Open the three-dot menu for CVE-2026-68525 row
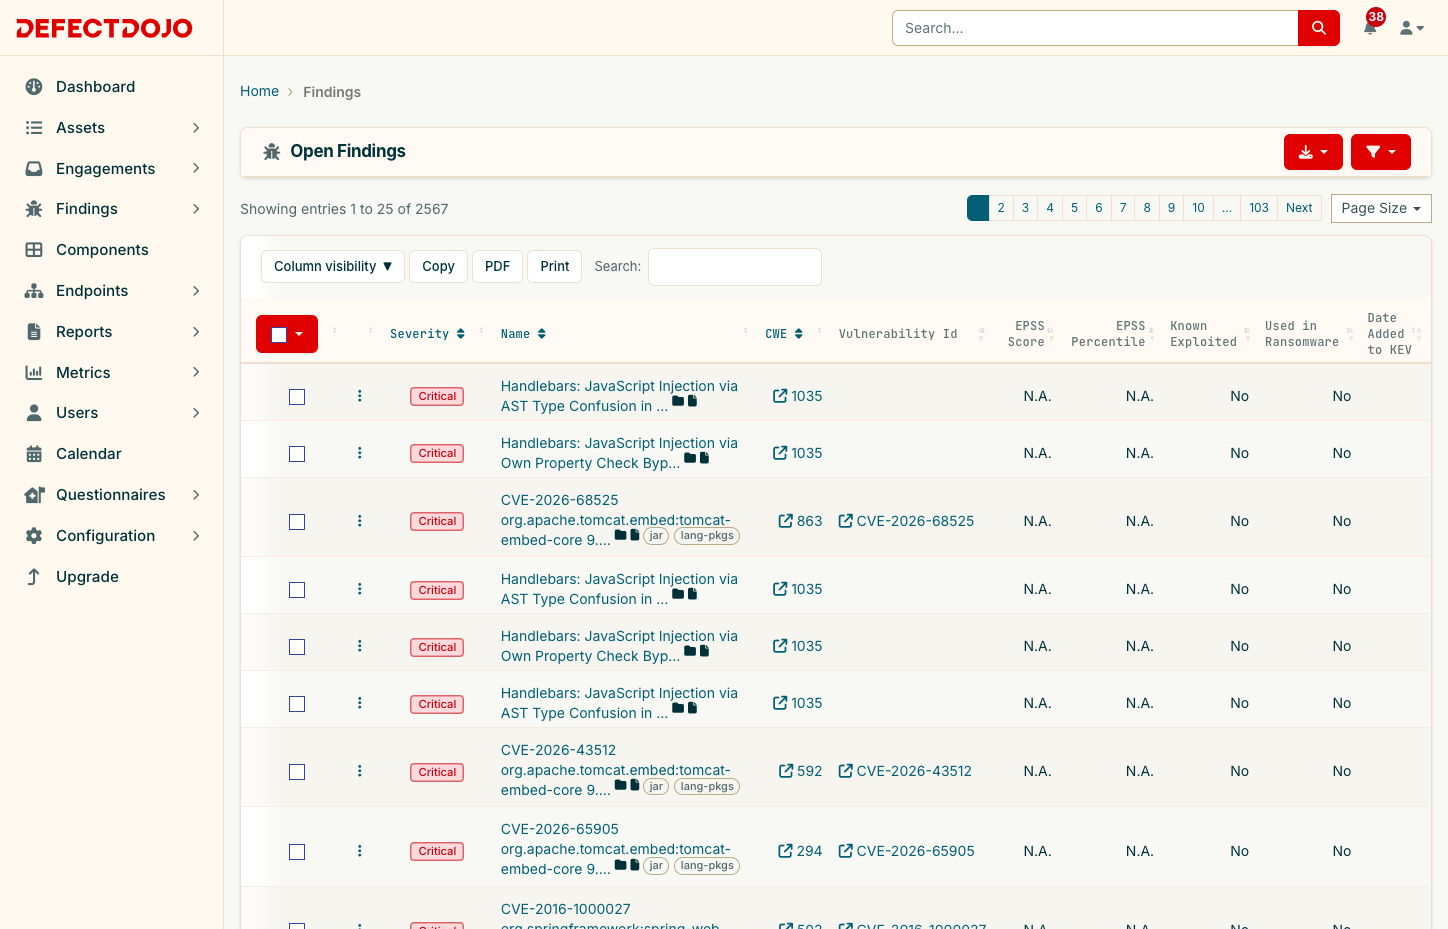The height and width of the screenshot is (929, 1448). click(360, 521)
